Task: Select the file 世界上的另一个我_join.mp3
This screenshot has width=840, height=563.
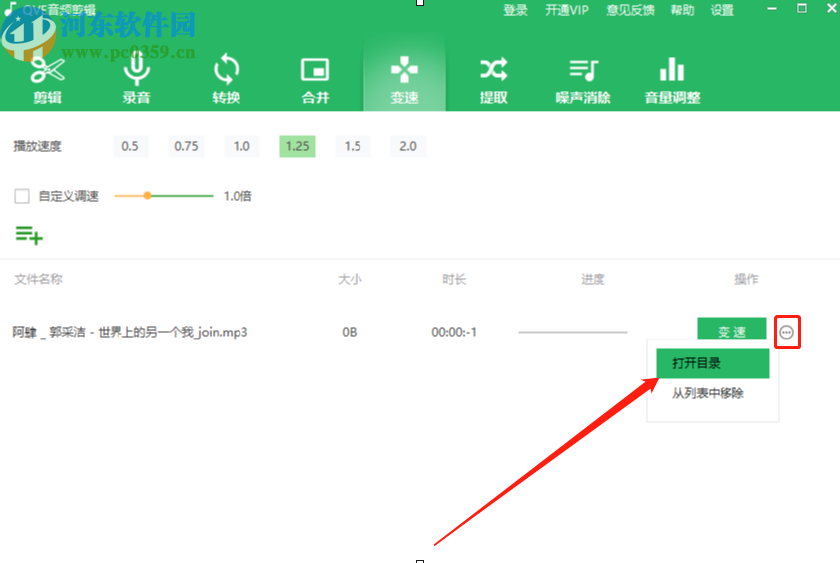Action: [130, 333]
